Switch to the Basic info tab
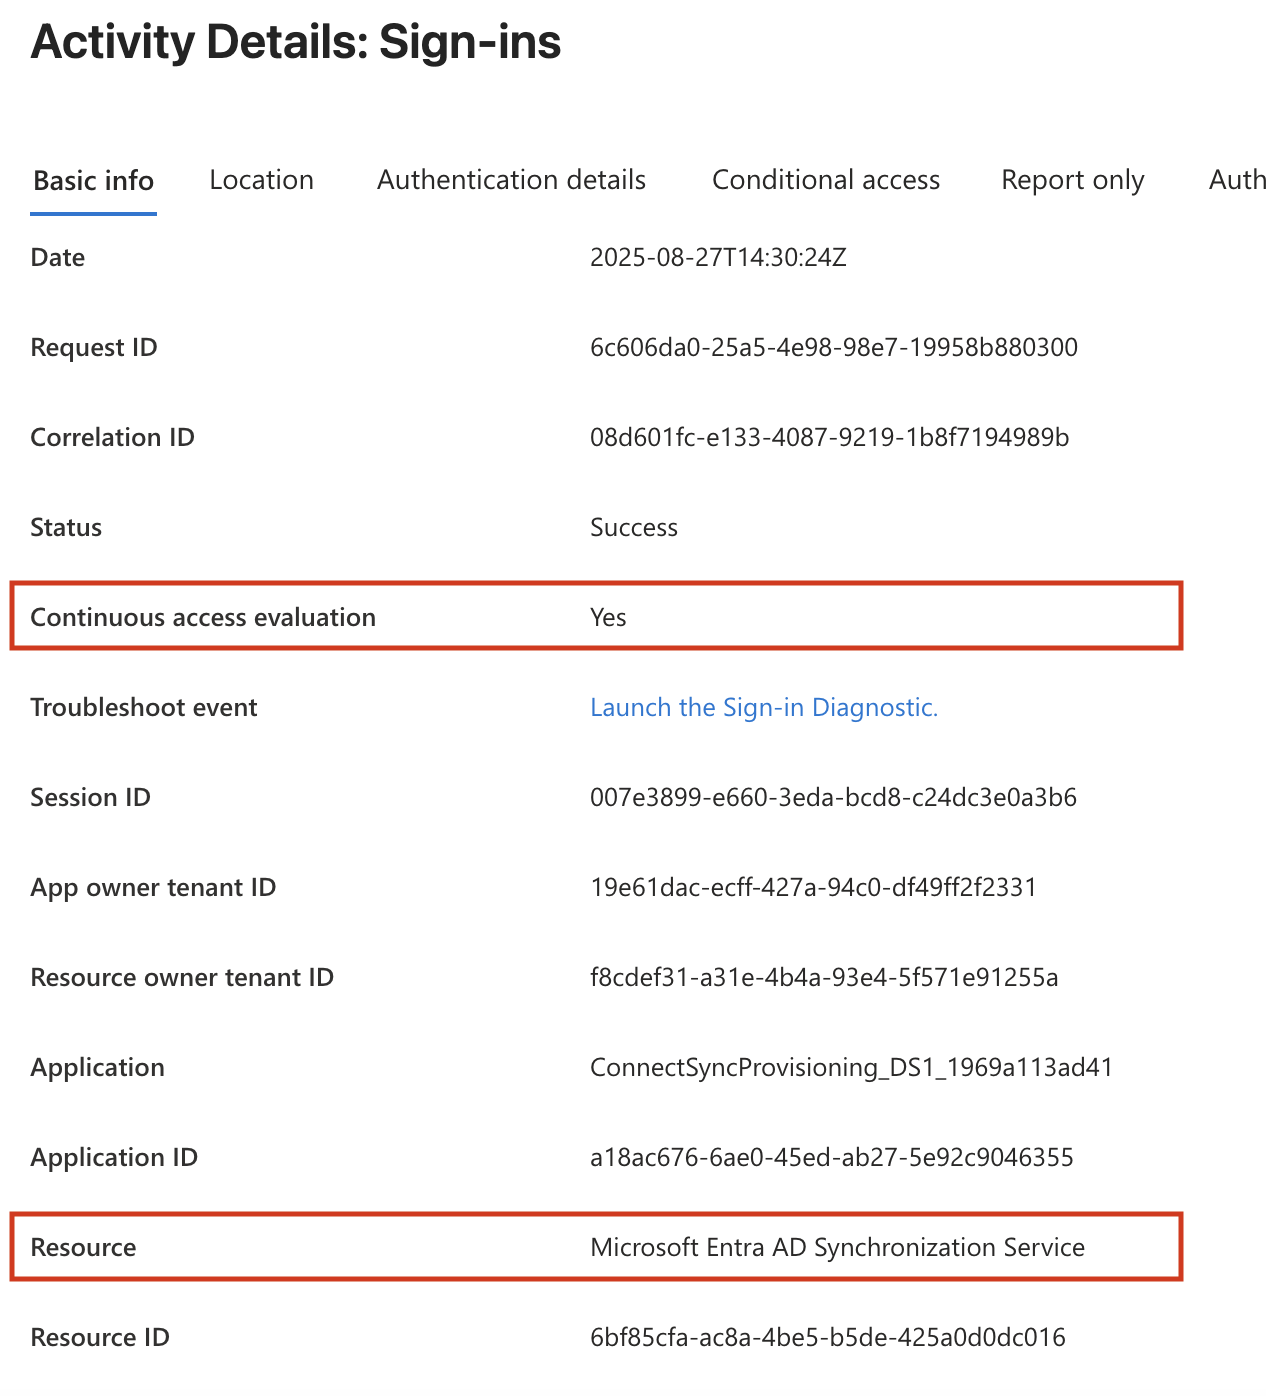Viewport: 1266px width, 1396px height. tap(93, 181)
